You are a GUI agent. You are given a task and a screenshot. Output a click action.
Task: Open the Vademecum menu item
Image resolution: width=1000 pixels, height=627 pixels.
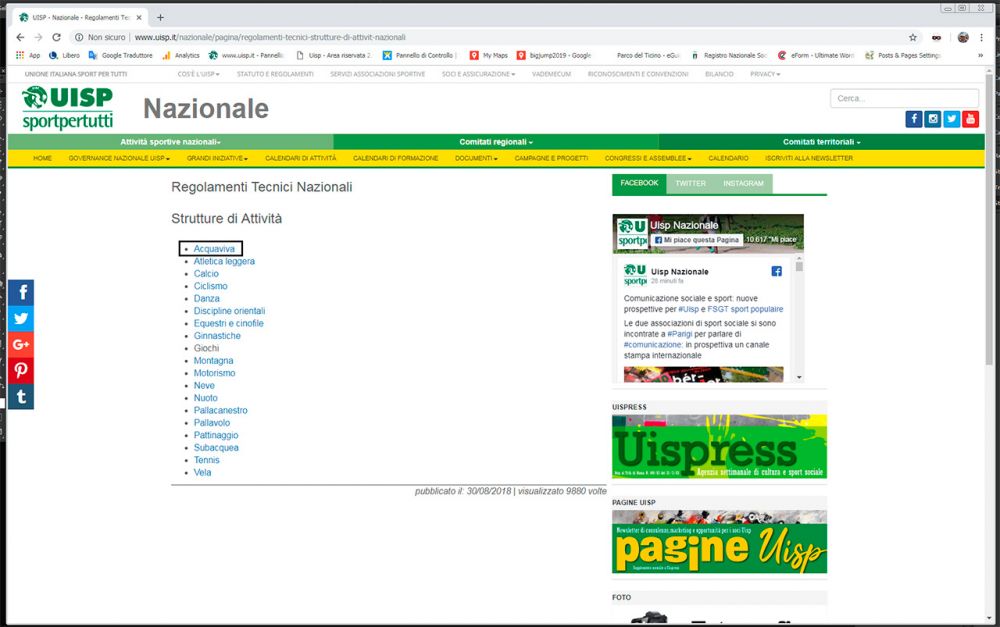click(551, 74)
